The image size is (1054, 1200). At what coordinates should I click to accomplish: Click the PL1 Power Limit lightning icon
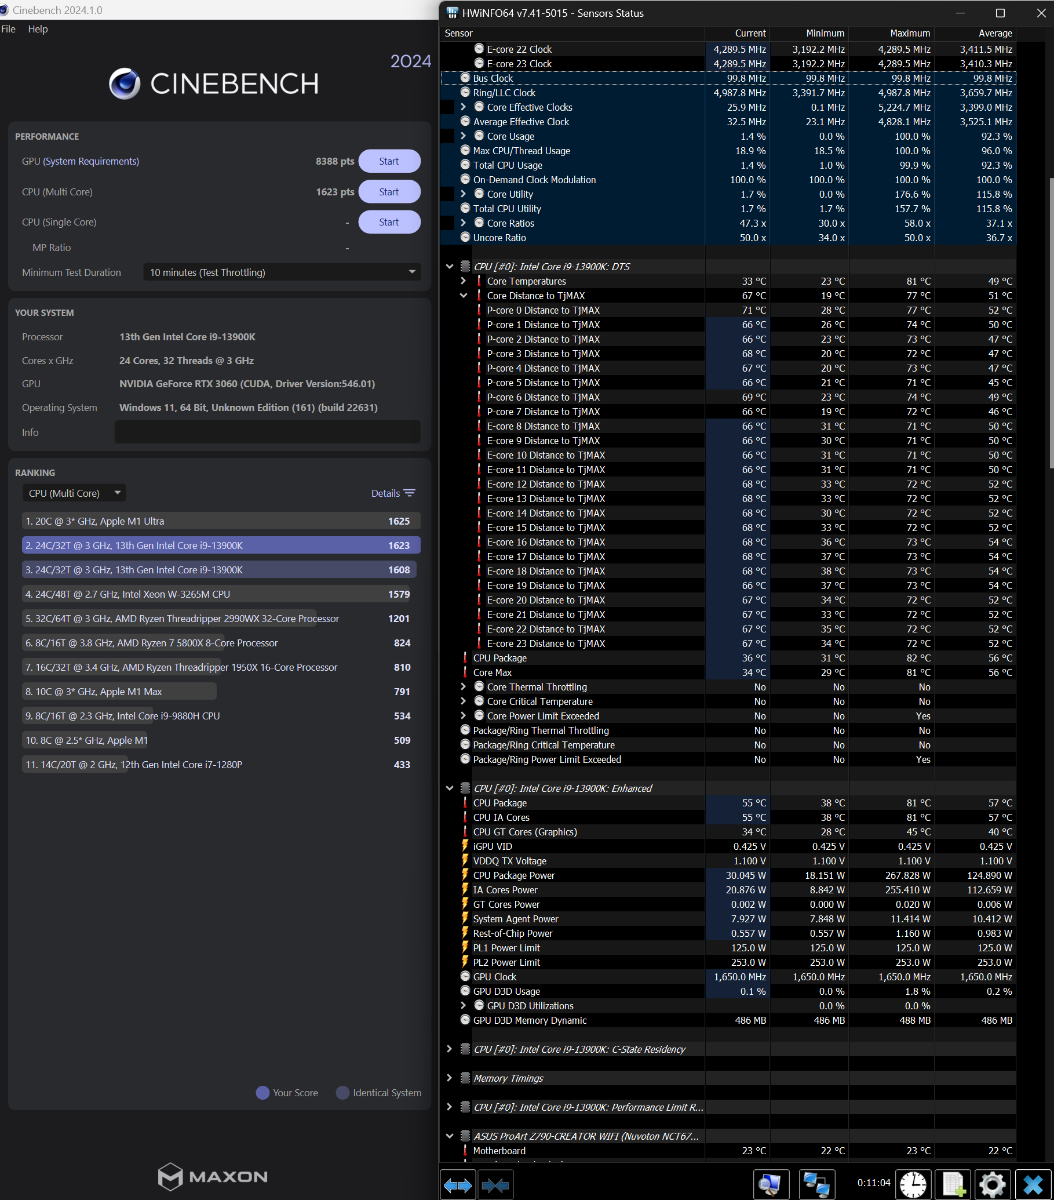[x=465, y=947]
